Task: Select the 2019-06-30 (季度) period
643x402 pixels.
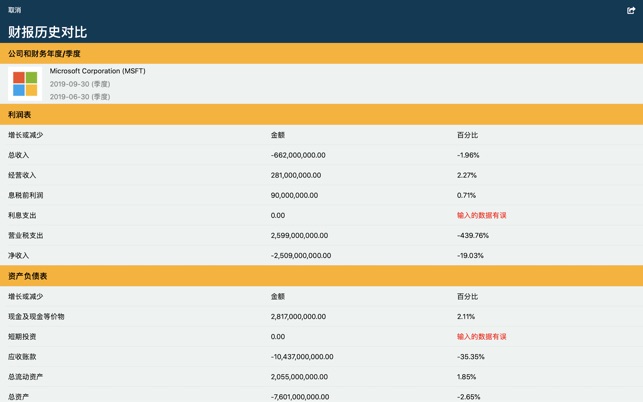Action: pyautogui.click(x=80, y=96)
